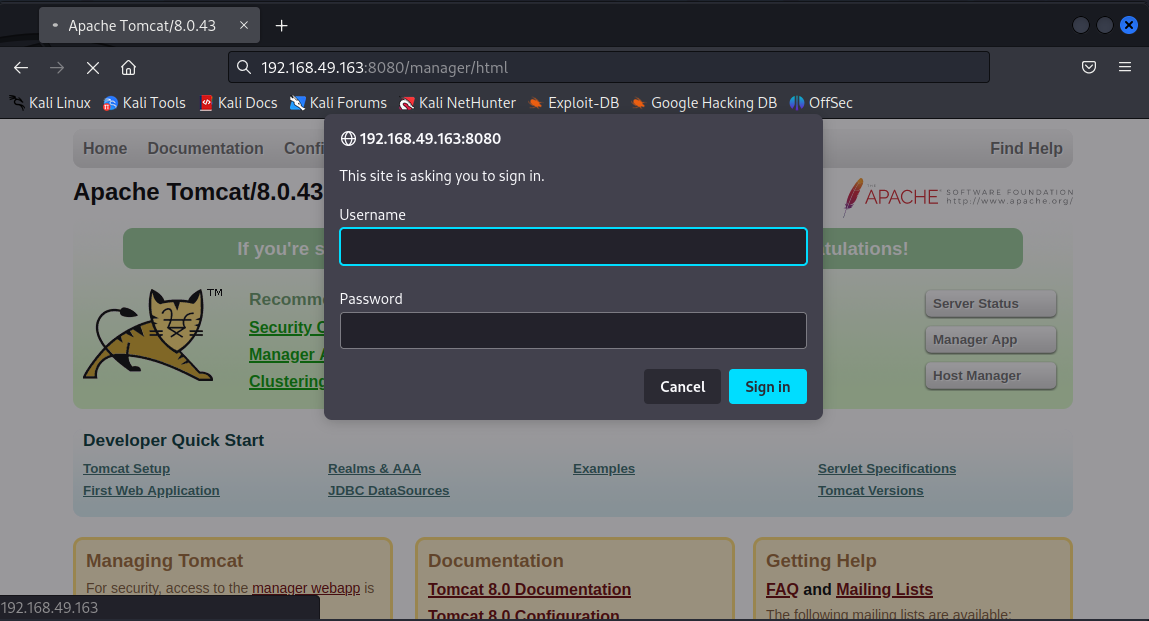
Task: Select the Apache Tomcat/8.0.43 tab
Action: pyautogui.click(x=140, y=26)
